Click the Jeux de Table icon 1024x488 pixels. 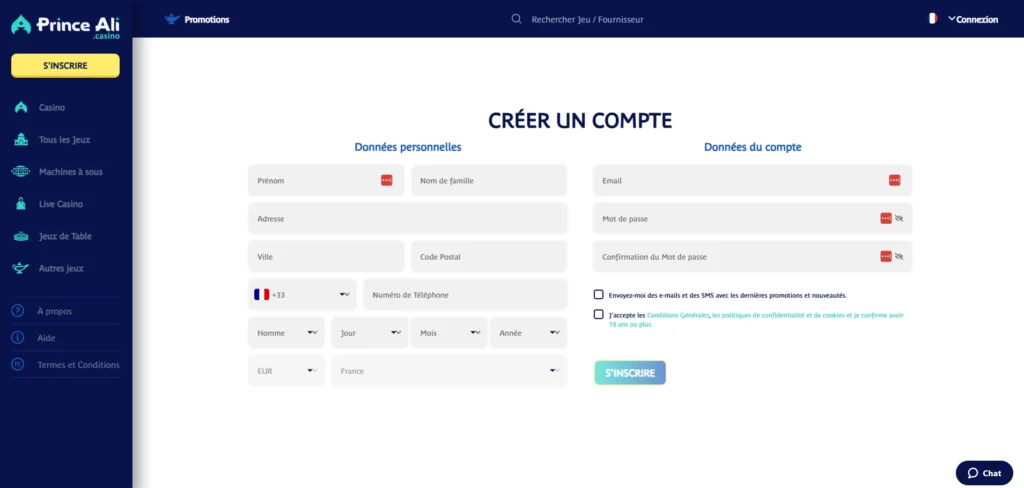pos(21,237)
